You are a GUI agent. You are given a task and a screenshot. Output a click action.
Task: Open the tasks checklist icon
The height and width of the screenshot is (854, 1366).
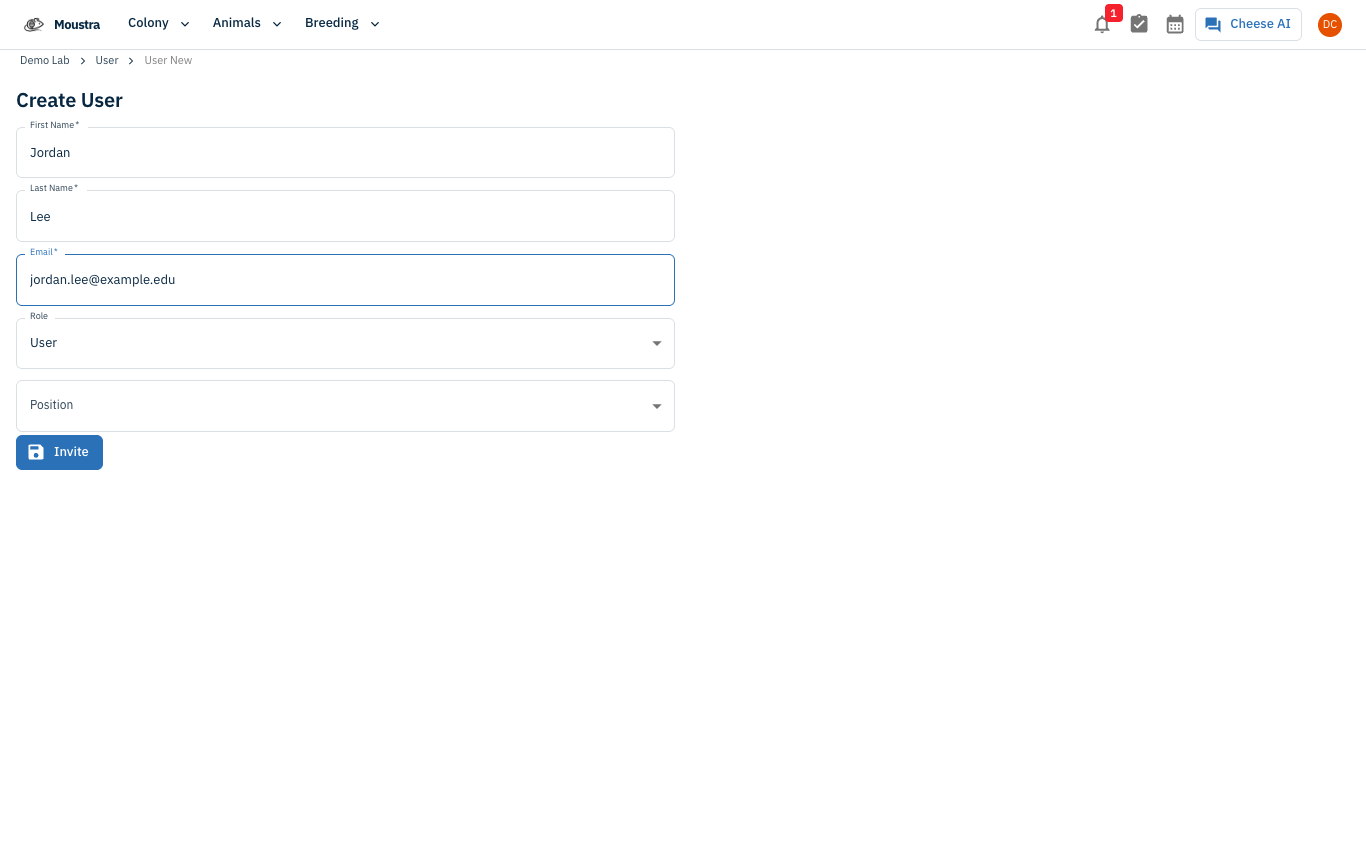1139,24
